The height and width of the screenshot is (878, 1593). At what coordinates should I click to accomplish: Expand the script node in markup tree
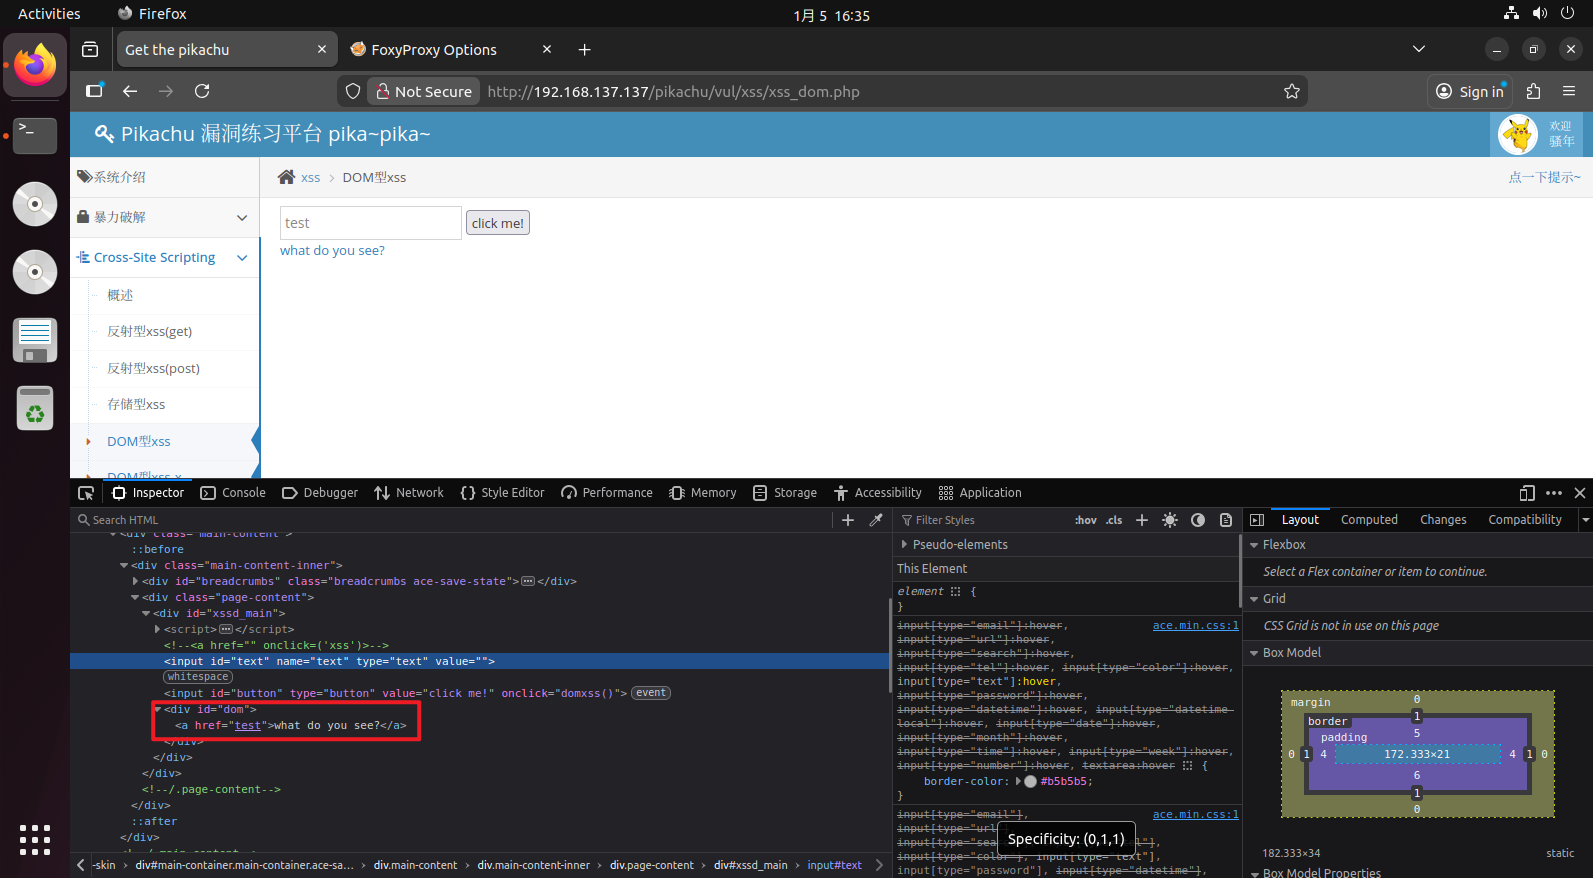157,629
